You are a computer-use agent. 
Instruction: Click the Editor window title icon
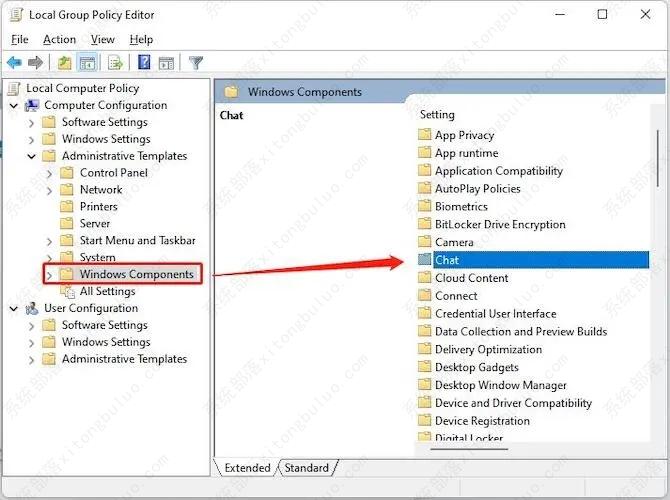[16, 15]
